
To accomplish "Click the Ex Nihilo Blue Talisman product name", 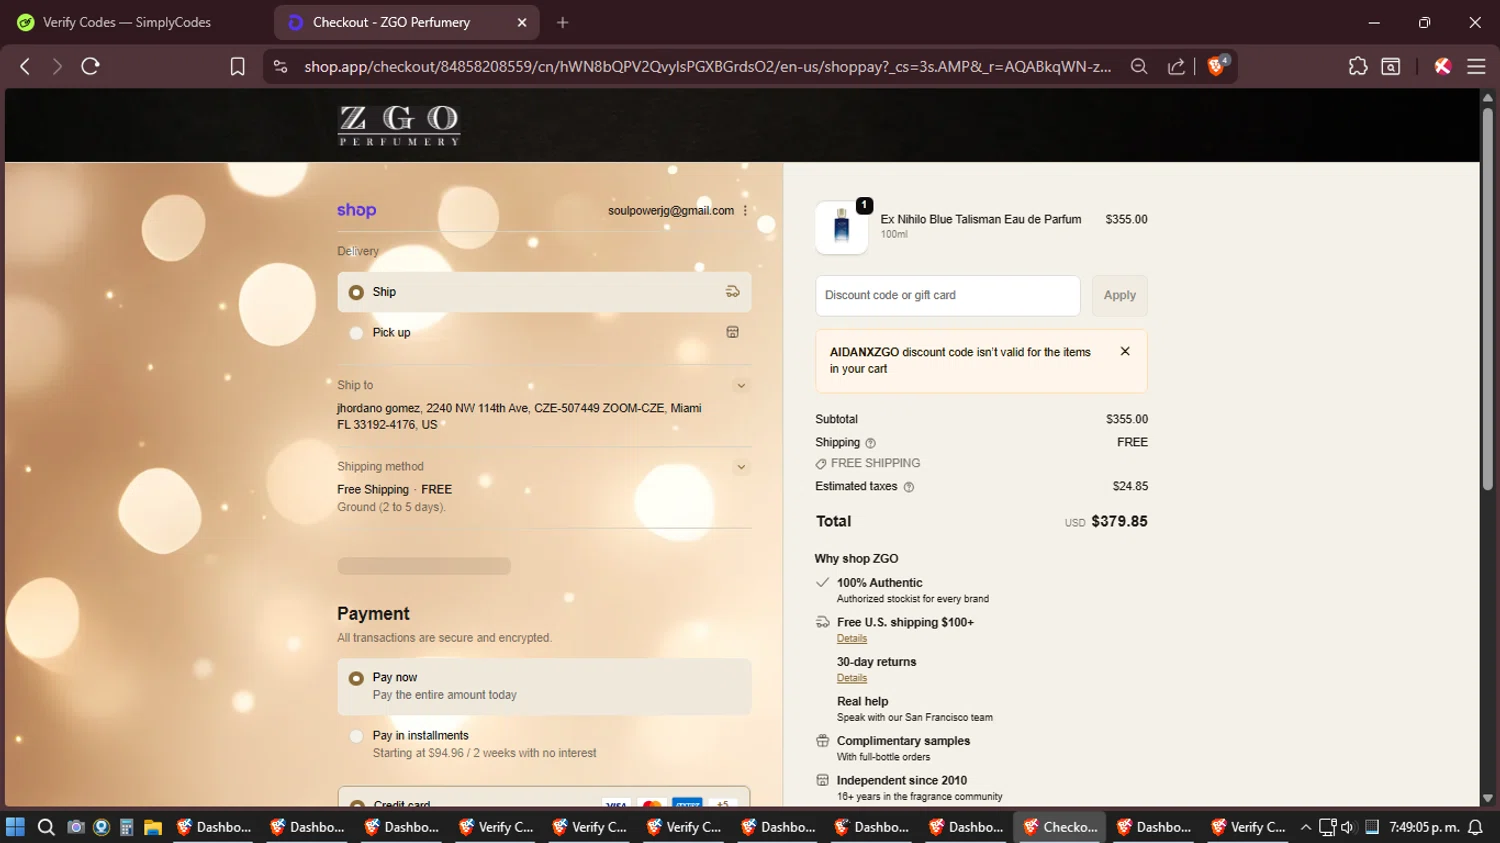I will [980, 219].
